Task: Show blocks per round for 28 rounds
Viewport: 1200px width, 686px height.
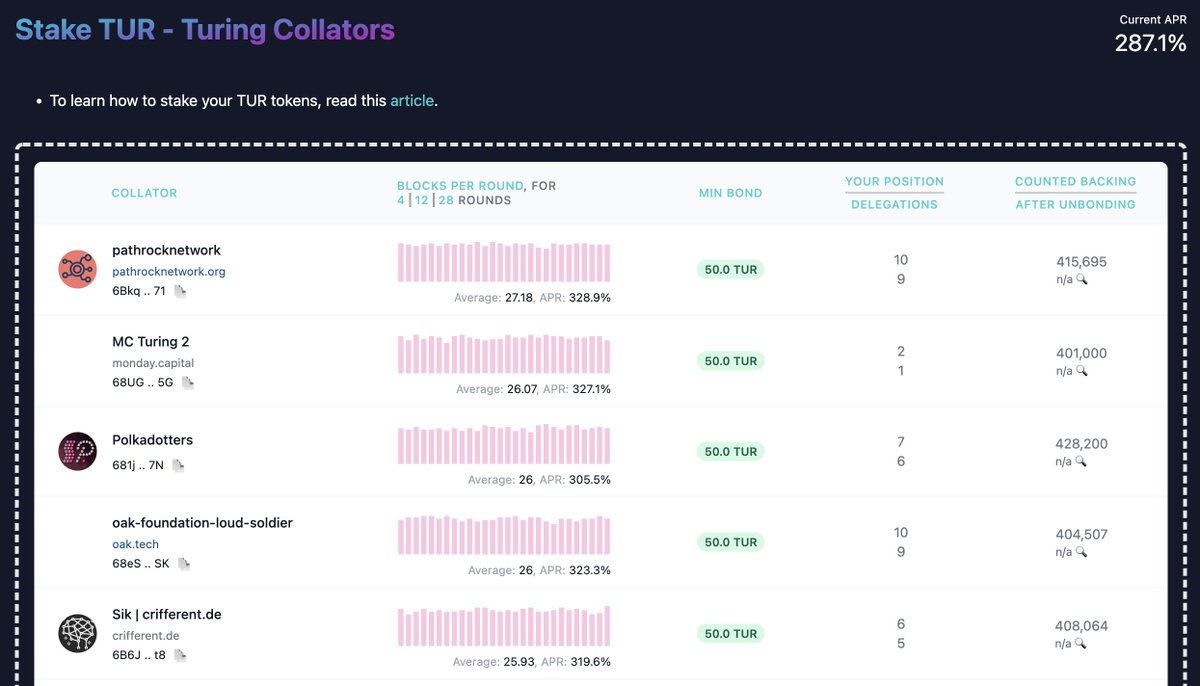Action: (x=446, y=201)
